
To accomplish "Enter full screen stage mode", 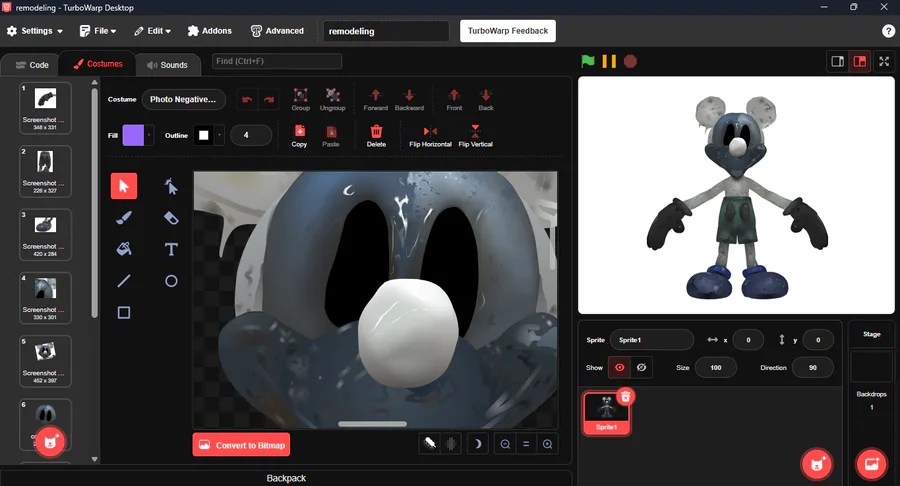I will [884, 61].
